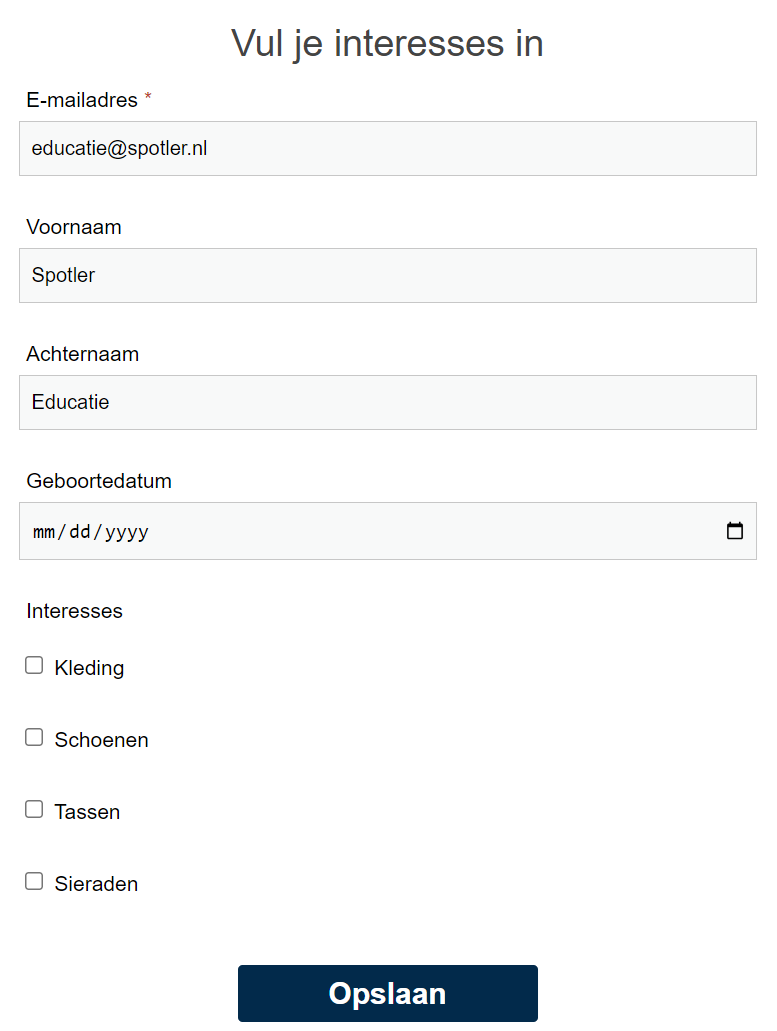Click the Achternaam label text
The height and width of the screenshot is (1031, 777).
click(83, 354)
